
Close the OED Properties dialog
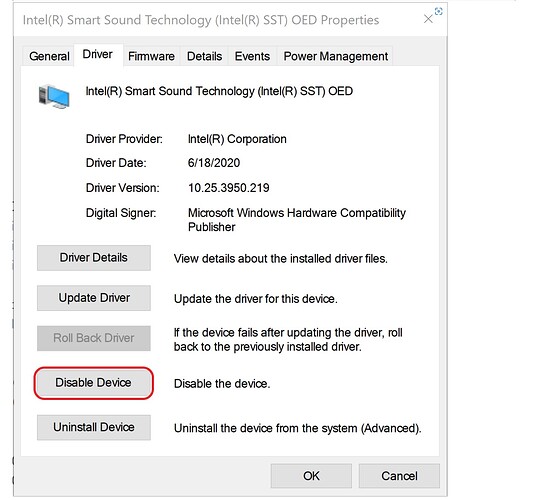[x=428, y=19]
